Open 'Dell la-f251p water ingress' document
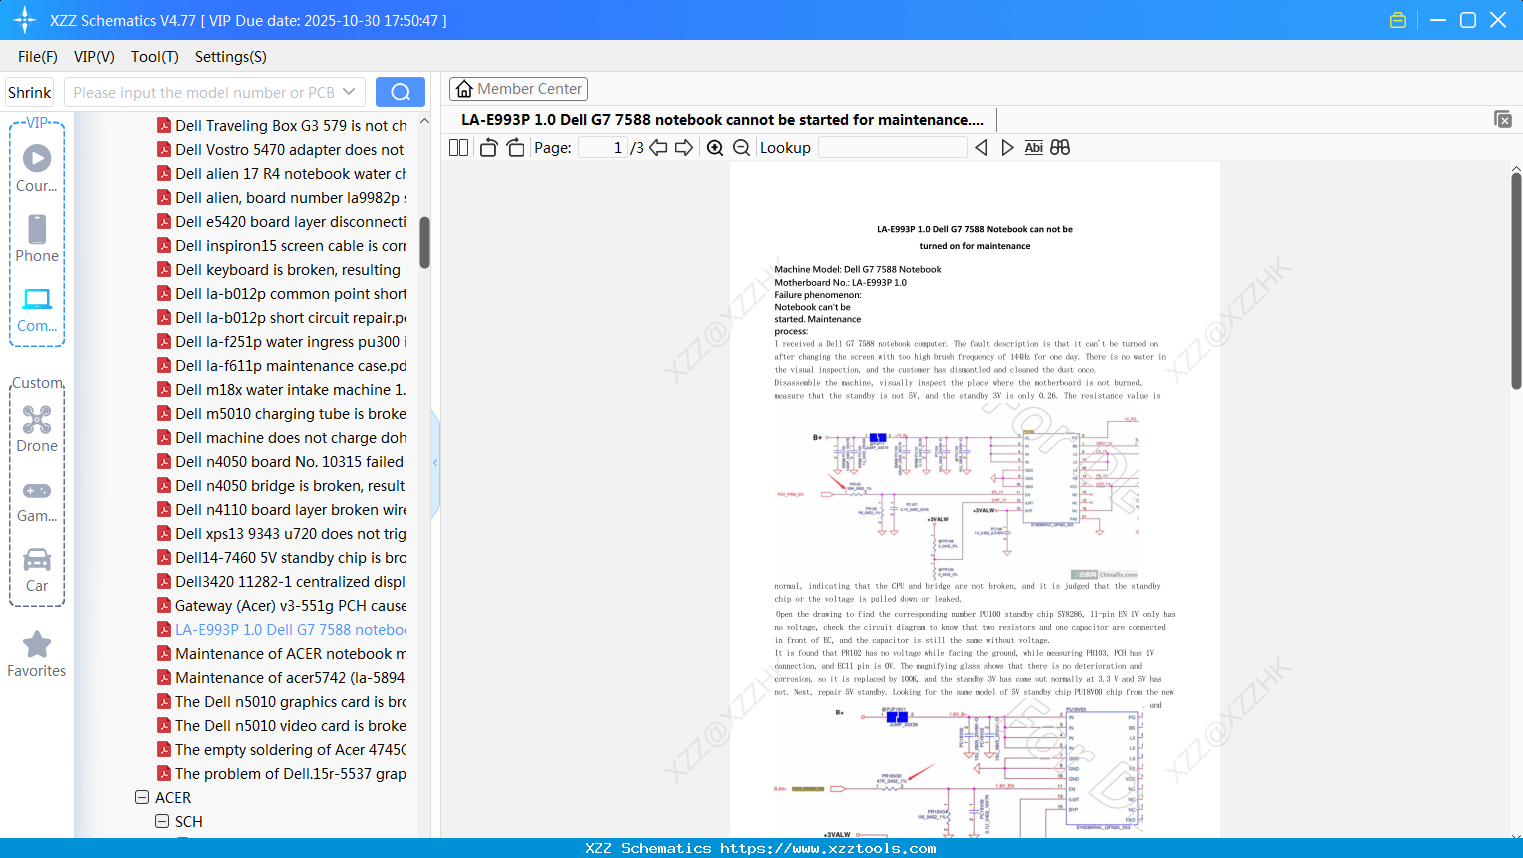1523x858 pixels. (x=282, y=342)
